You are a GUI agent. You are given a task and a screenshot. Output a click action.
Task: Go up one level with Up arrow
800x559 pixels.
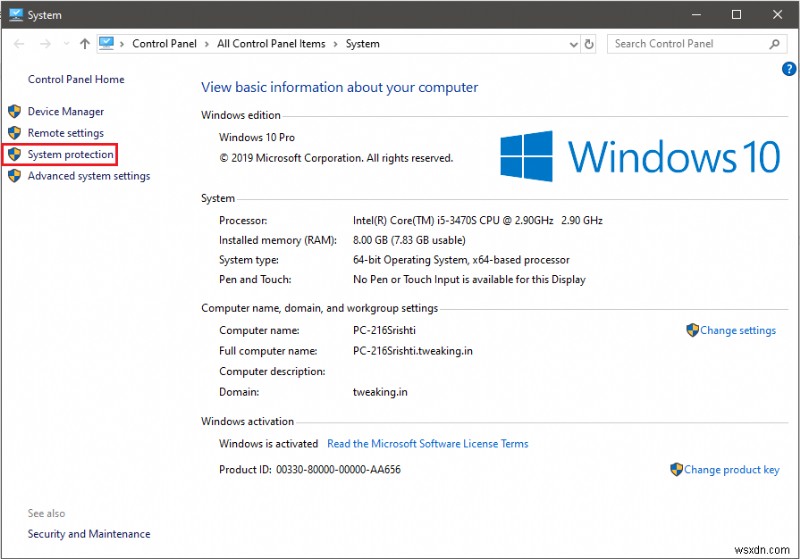point(85,44)
